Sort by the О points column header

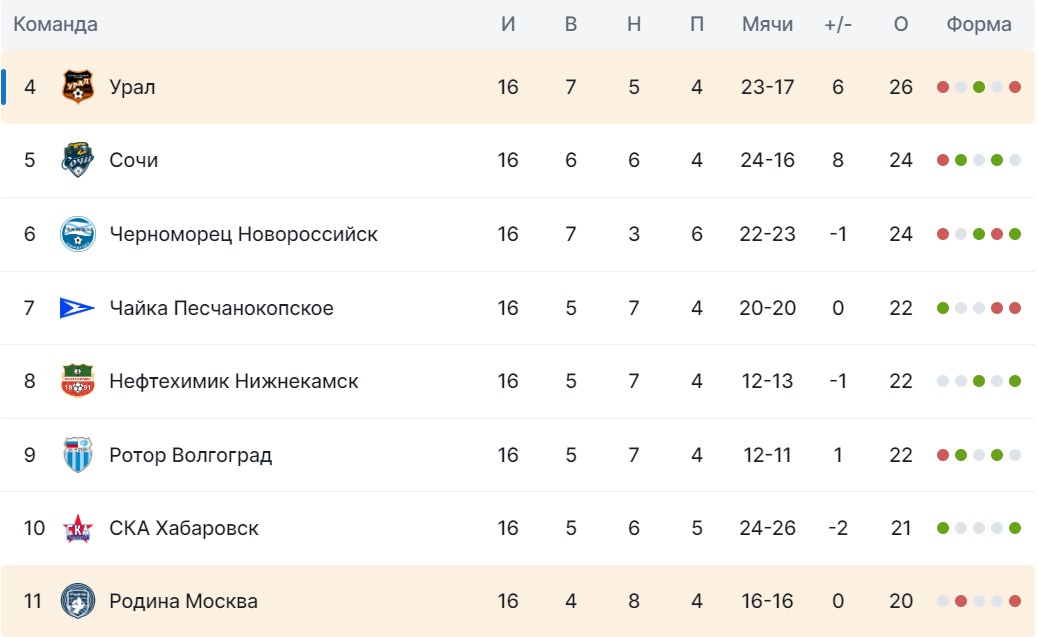pos(901,25)
